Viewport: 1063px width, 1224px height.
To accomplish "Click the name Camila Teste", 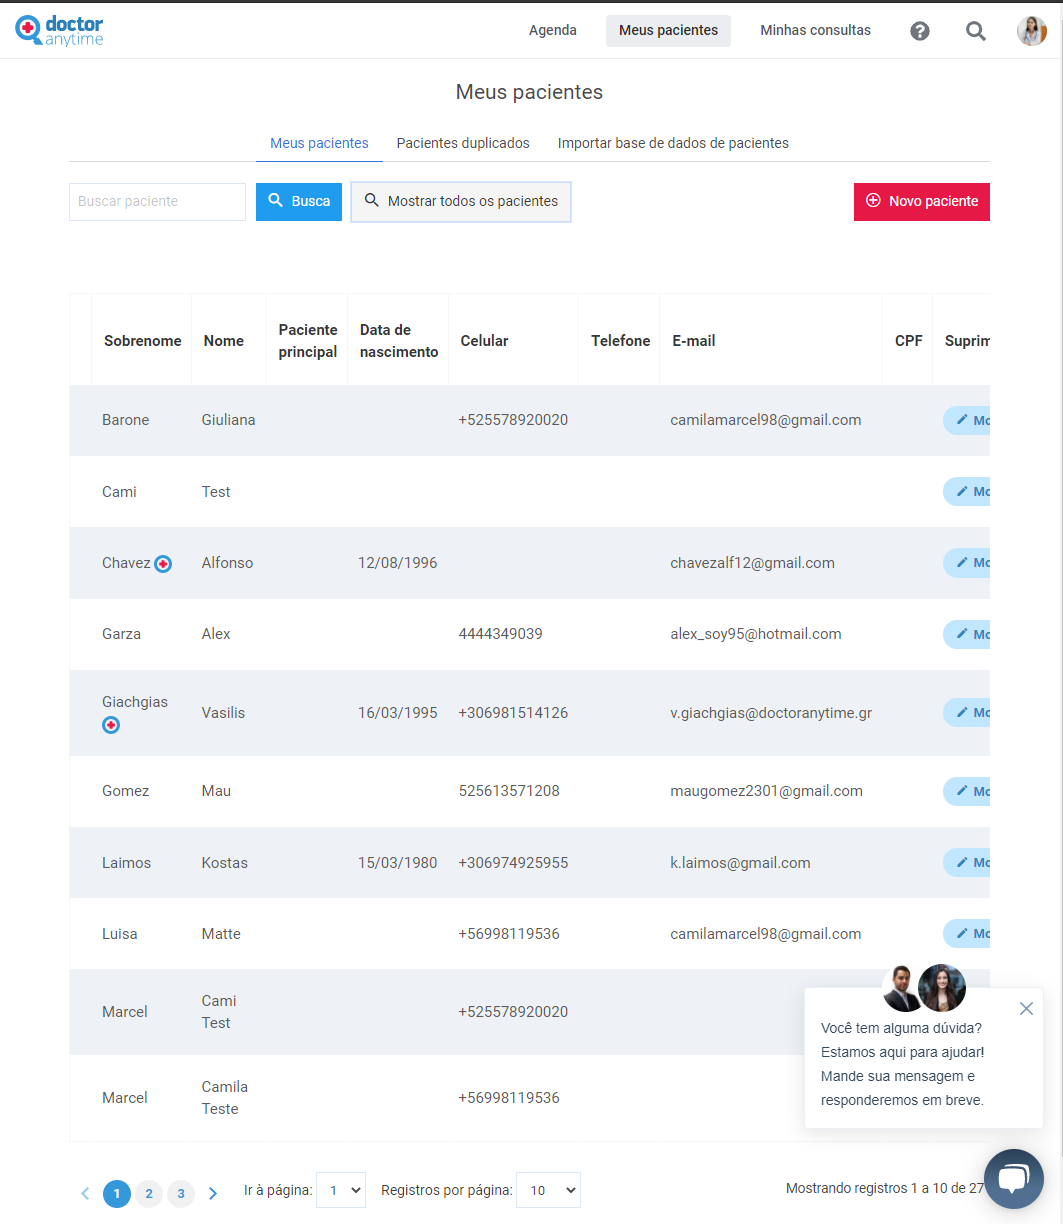I will coord(224,1098).
